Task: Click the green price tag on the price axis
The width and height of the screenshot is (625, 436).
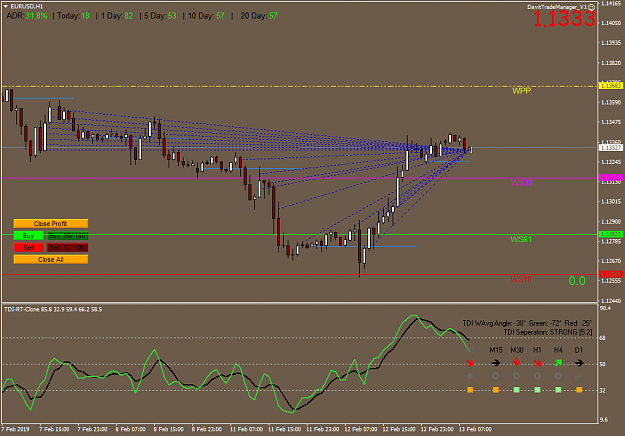Action: point(611,234)
